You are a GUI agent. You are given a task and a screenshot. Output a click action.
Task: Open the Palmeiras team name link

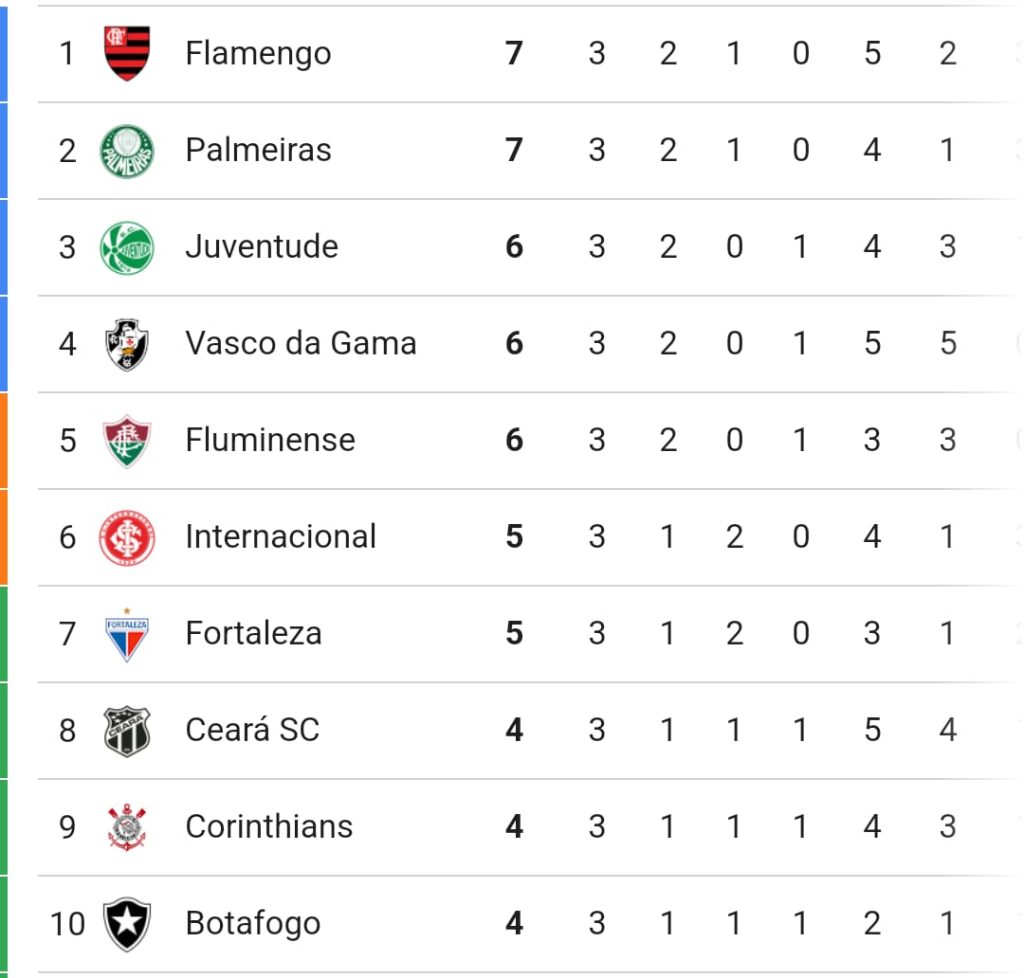coord(258,150)
